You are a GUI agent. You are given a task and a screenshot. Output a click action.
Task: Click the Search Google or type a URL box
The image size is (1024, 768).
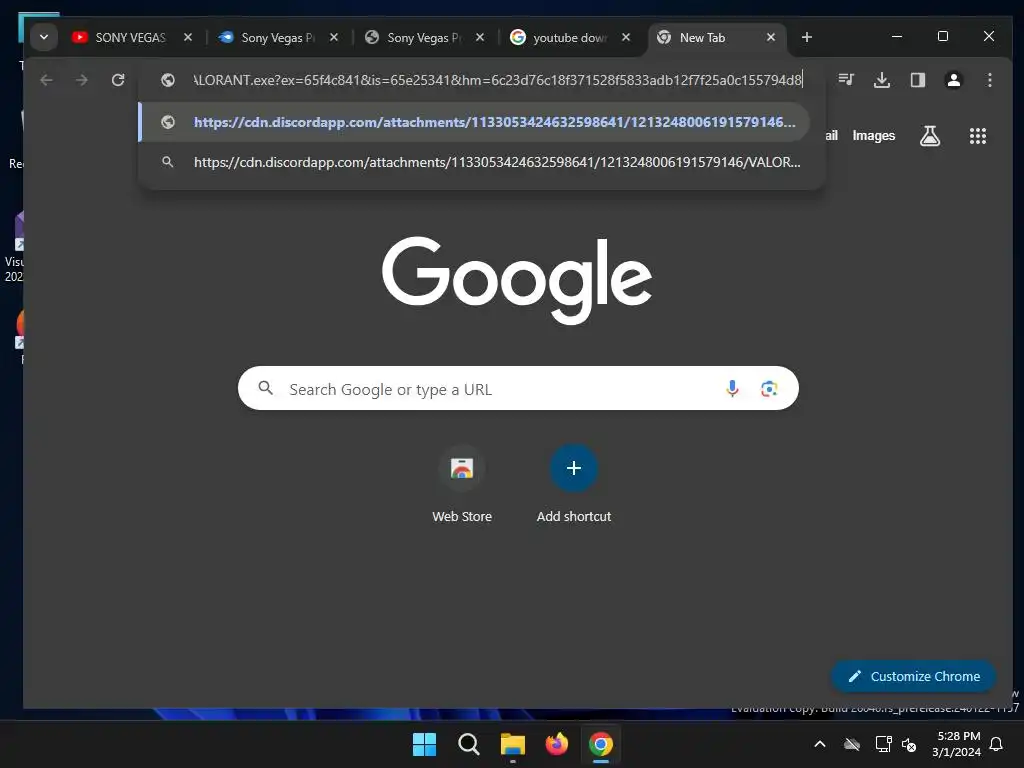point(518,389)
